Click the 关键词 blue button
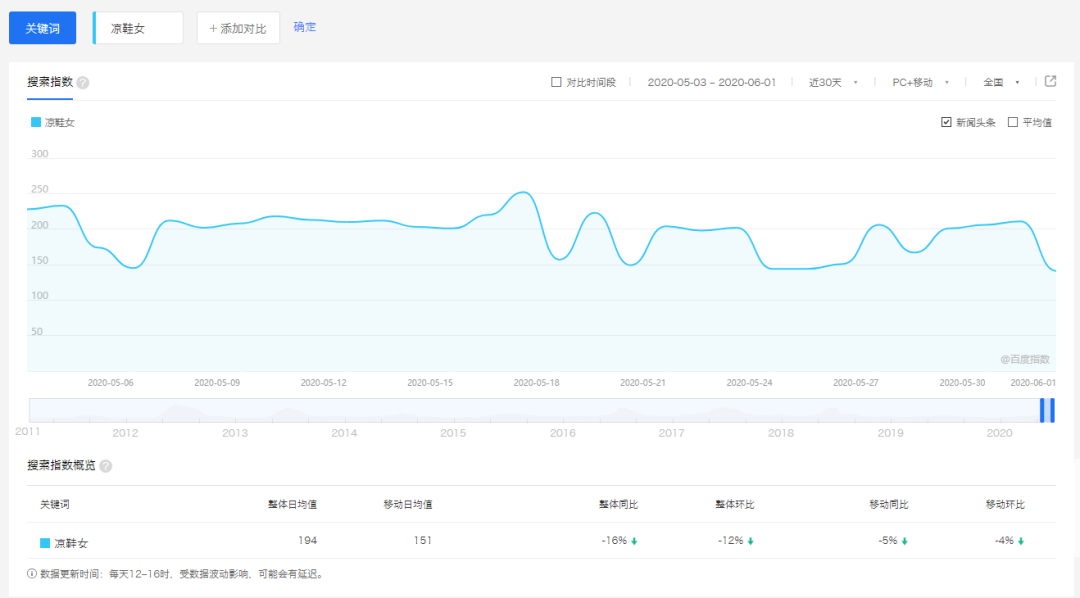 (x=43, y=28)
